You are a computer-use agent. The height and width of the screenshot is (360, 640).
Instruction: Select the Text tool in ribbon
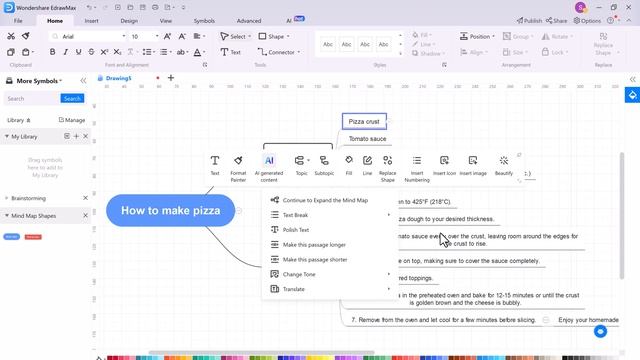[231, 52]
